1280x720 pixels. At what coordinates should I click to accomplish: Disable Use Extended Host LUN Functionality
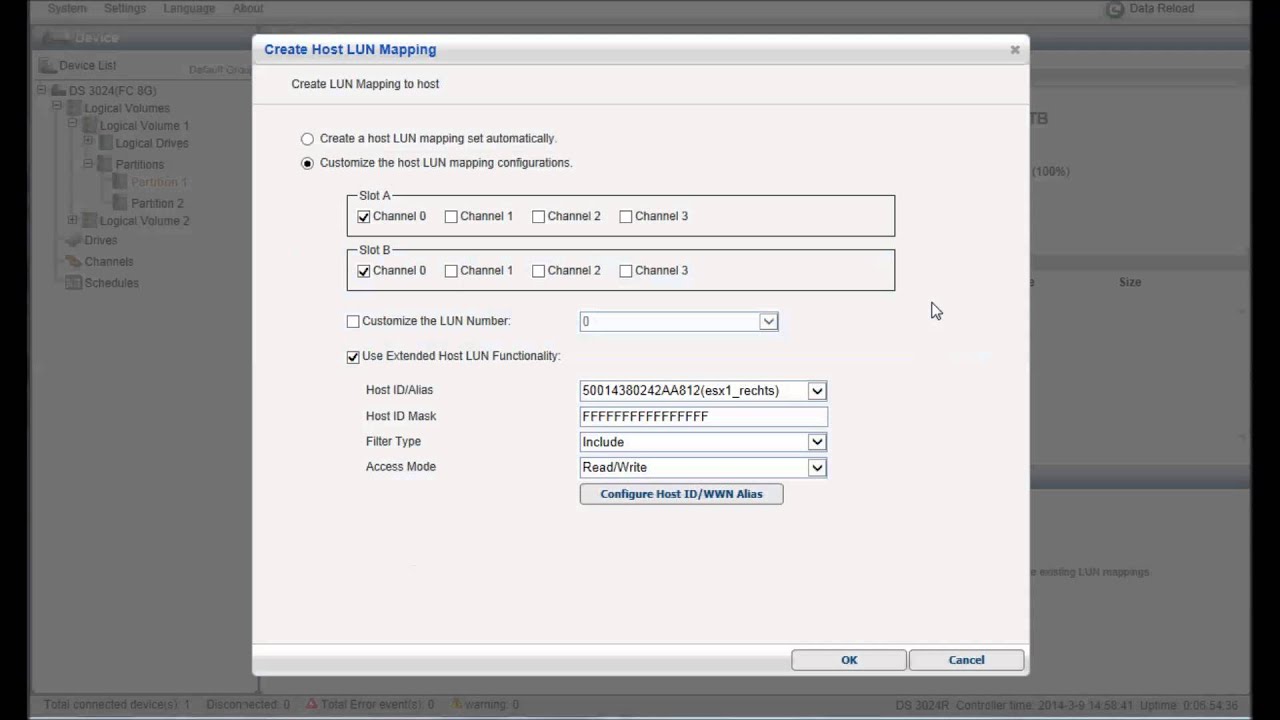(353, 356)
